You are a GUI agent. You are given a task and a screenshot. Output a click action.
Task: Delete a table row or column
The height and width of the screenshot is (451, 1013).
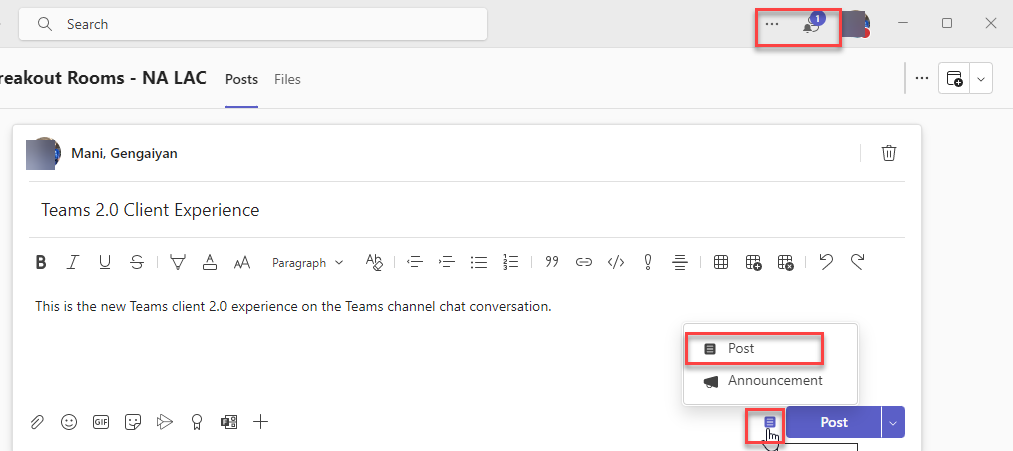click(786, 262)
